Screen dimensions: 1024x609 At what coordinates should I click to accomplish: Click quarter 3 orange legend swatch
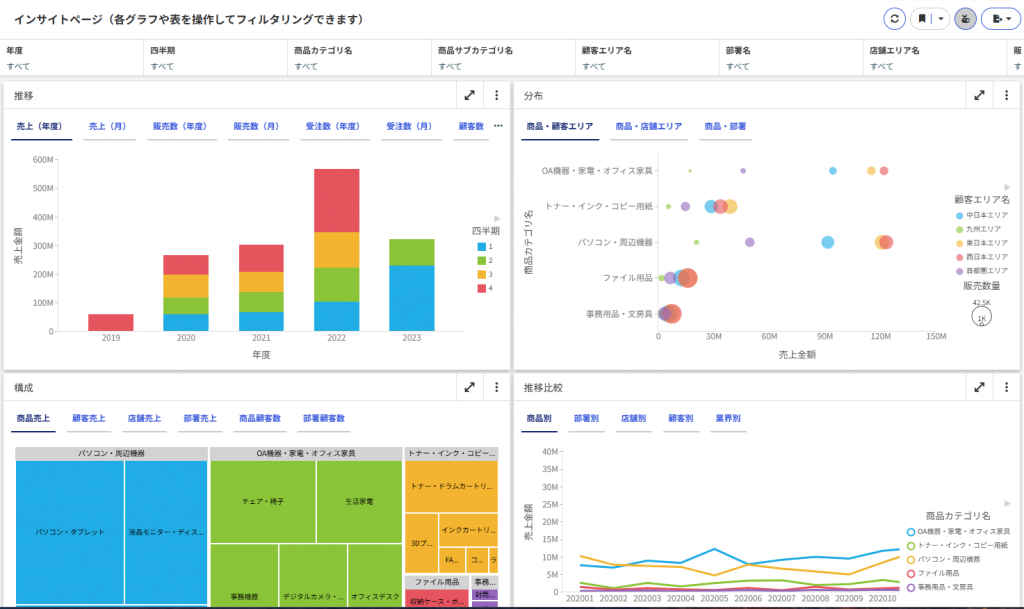click(481, 275)
